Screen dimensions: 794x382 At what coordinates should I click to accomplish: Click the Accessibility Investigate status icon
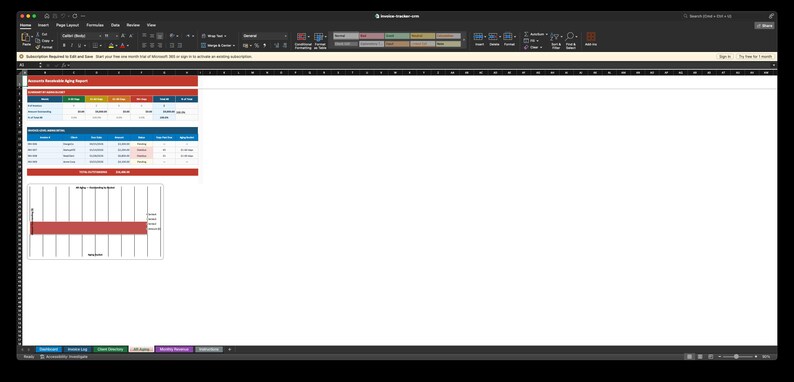coord(43,357)
